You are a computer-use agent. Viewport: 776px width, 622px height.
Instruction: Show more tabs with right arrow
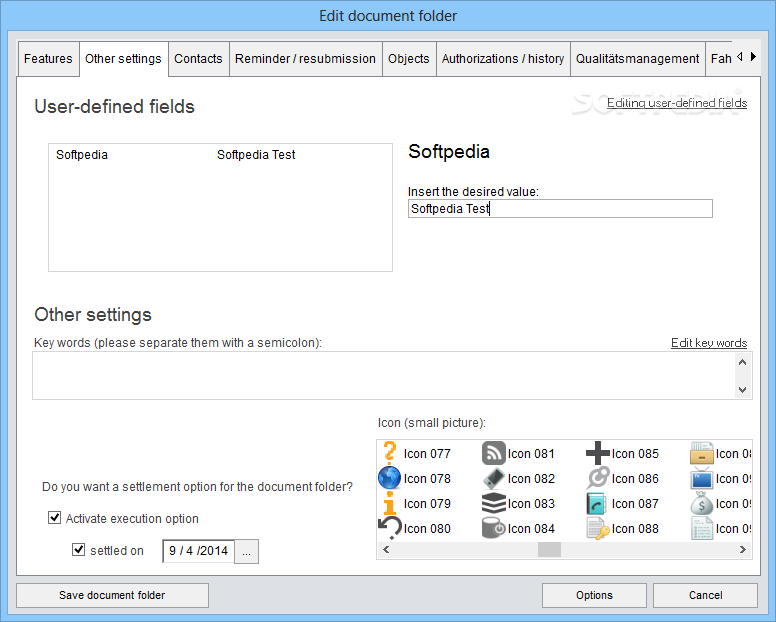coord(753,56)
